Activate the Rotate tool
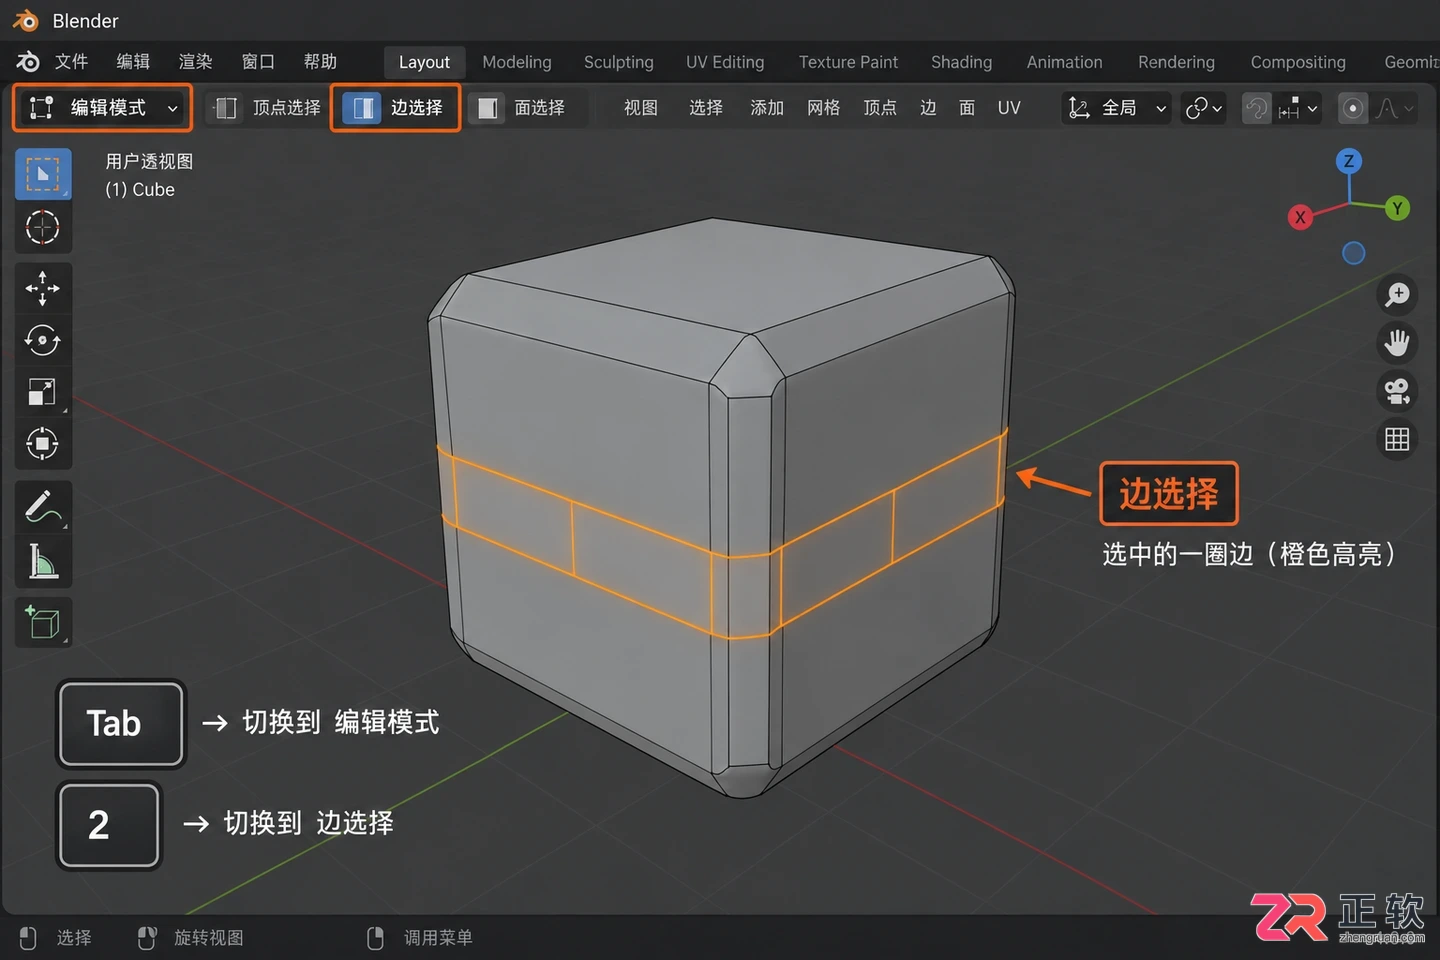Image resolution: width=1440 pixels, height=960 pixels. click(42, 340)
